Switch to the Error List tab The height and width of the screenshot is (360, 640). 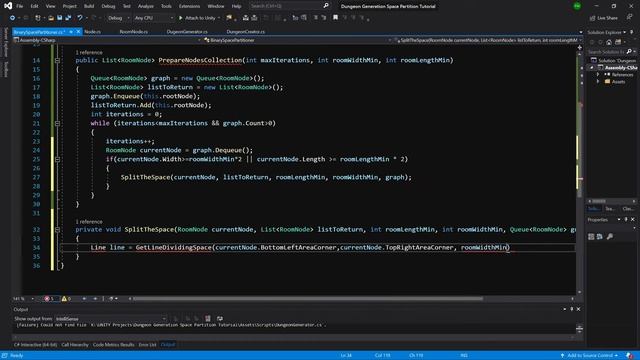click(x=147, y=345)
